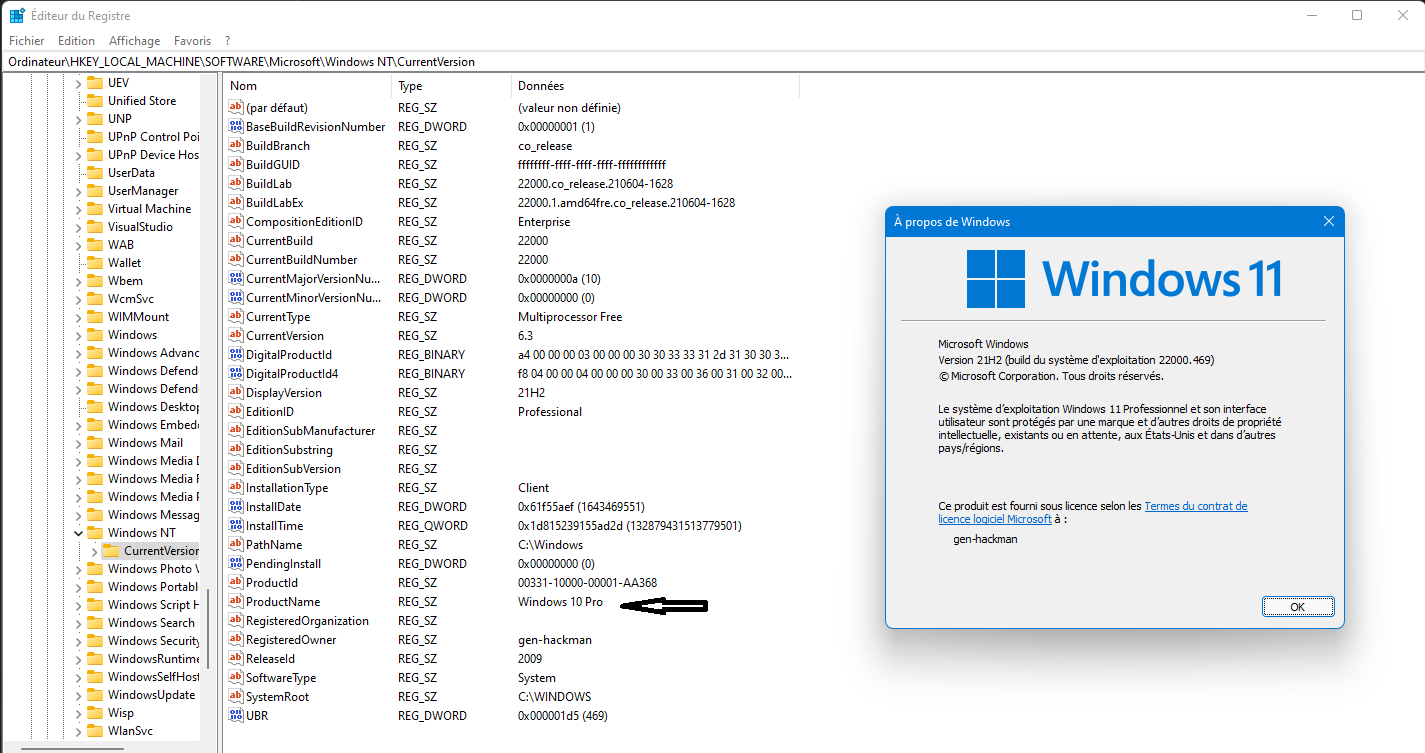Click the icon next to RegisteredOwner
This screenshot has height=753, width=1425.
click(236, 640)
